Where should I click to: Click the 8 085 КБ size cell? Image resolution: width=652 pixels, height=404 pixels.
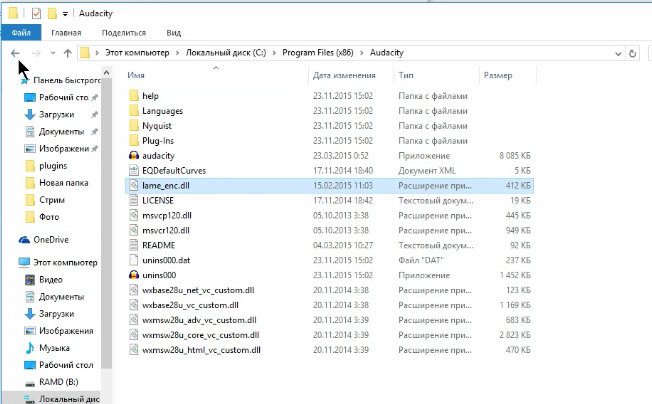pyautogui.click(x=515, y=156)
